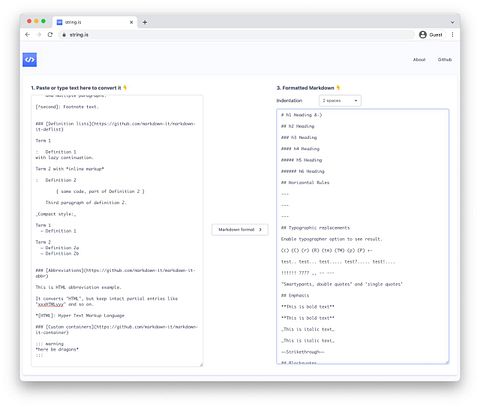Click the string.is blue code logo
480x407 pixels.
click(x=30, y=60)
